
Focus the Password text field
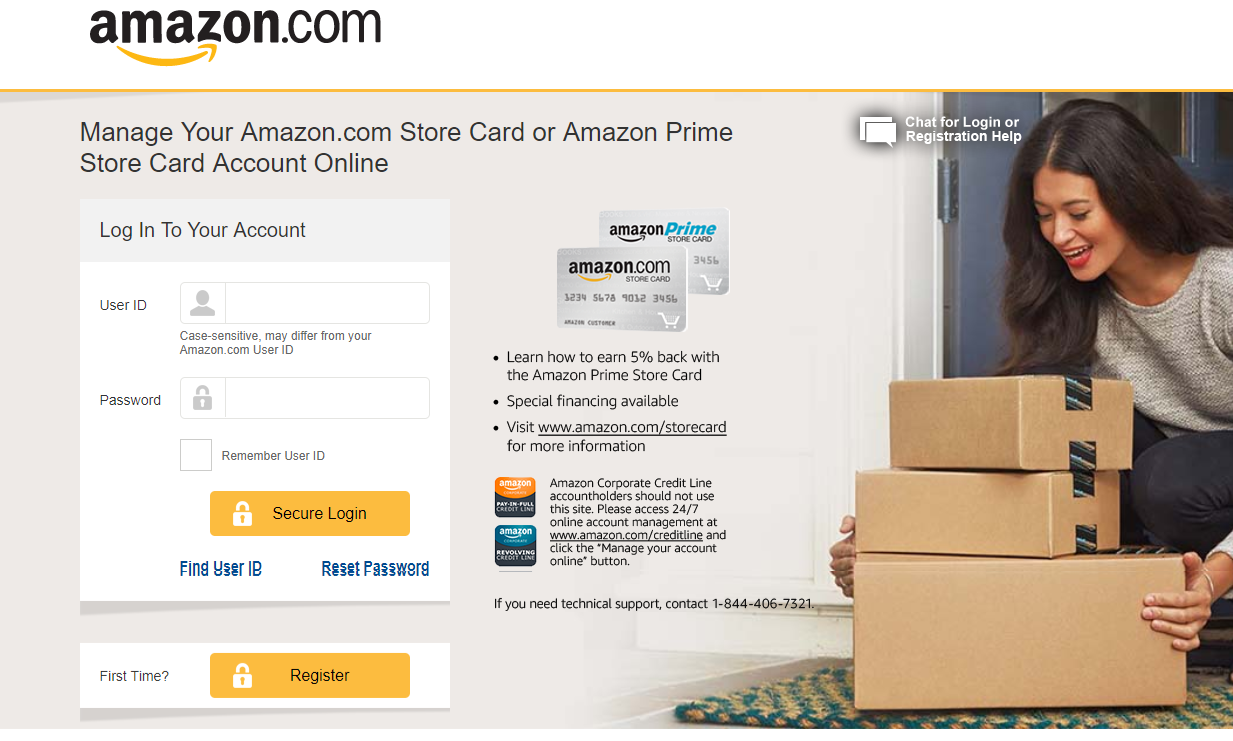point(327,398)
